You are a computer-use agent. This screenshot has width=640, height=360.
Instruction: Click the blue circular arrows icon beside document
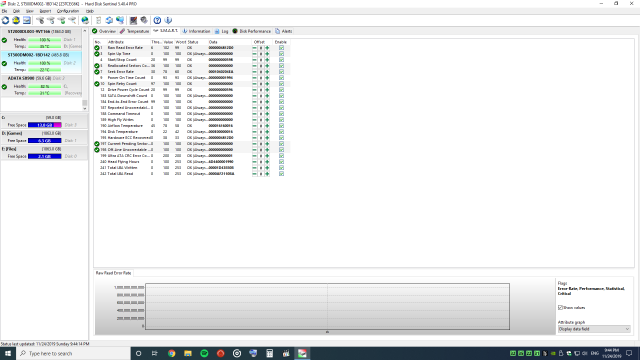[109, 20]
